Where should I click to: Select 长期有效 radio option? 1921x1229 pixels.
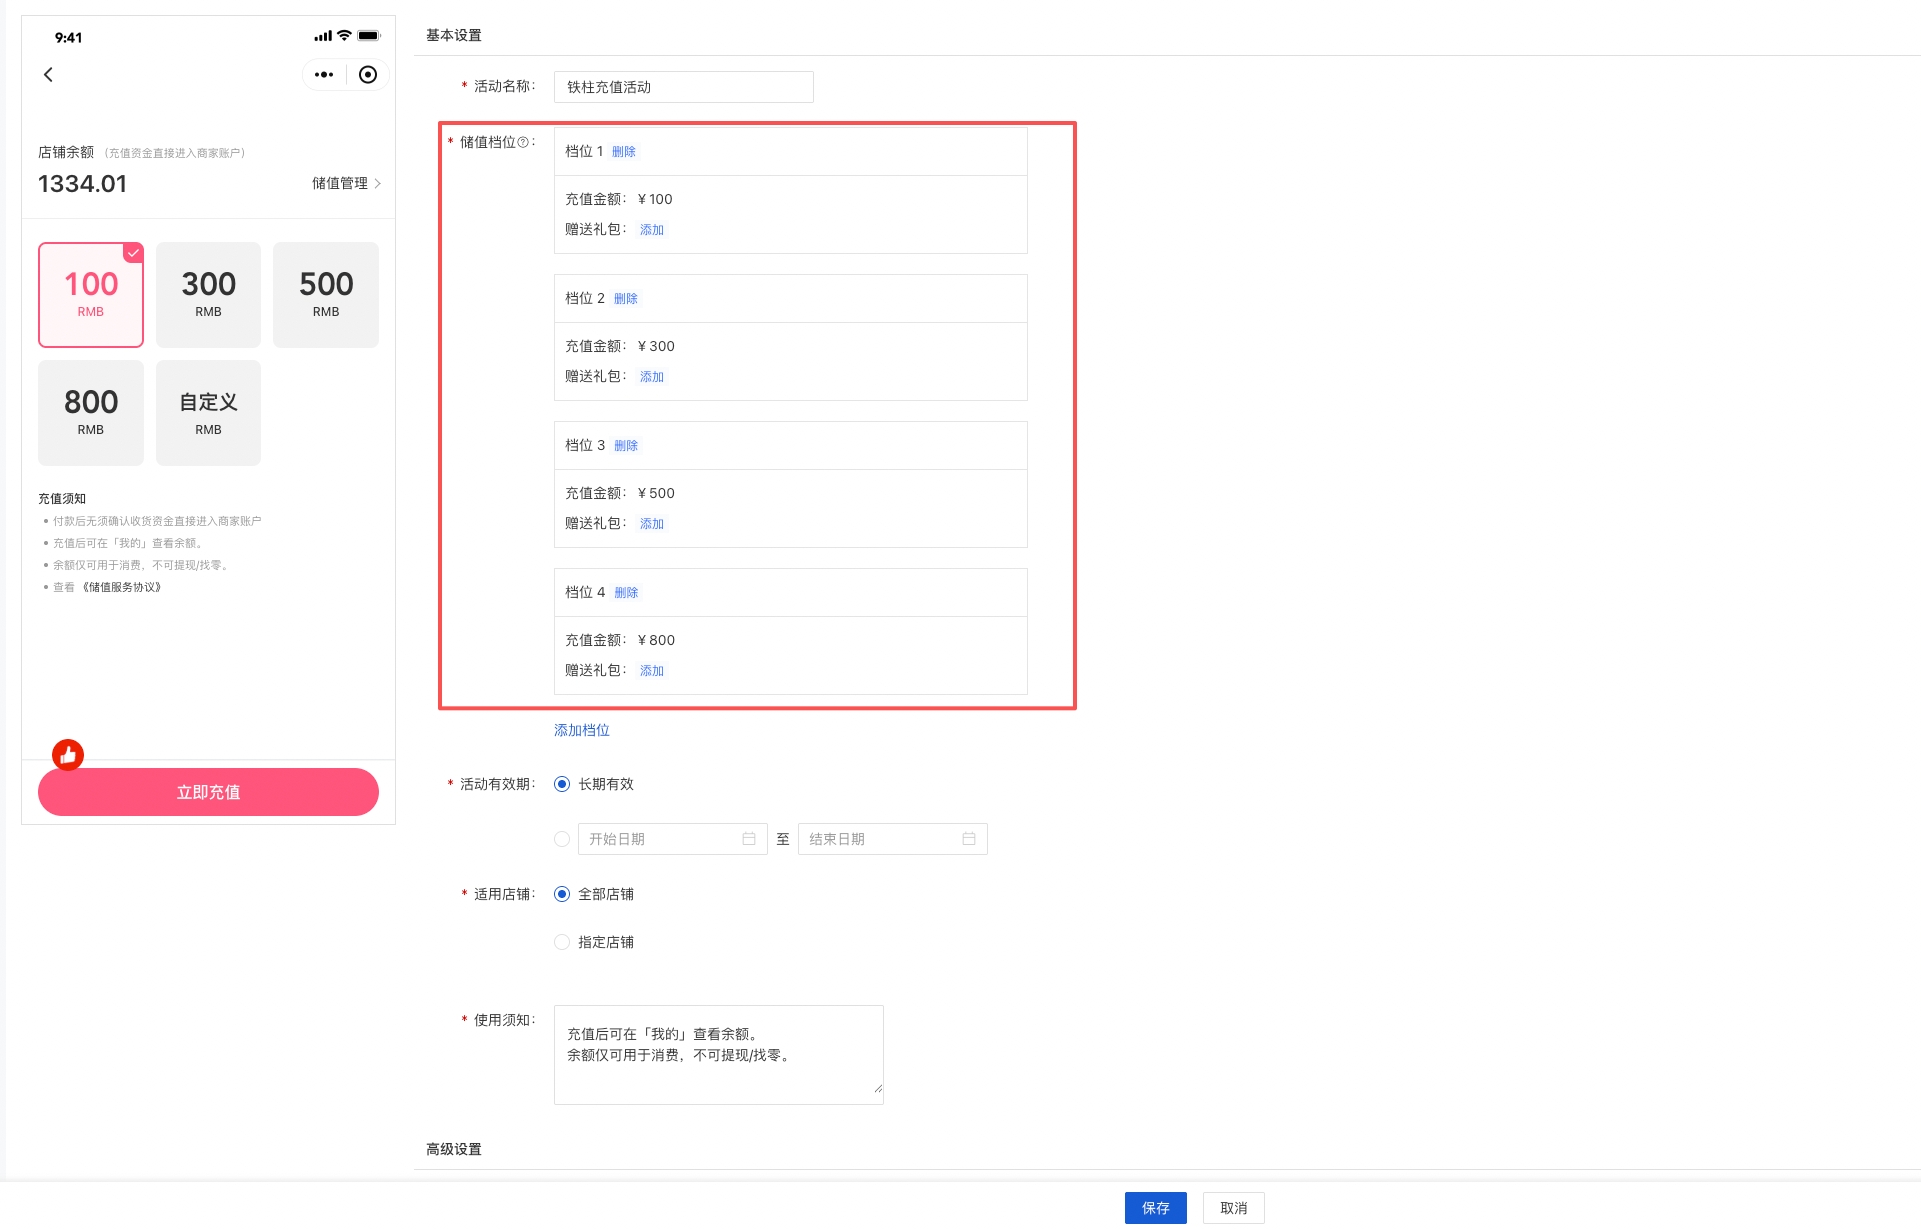(x=562, y=784)
